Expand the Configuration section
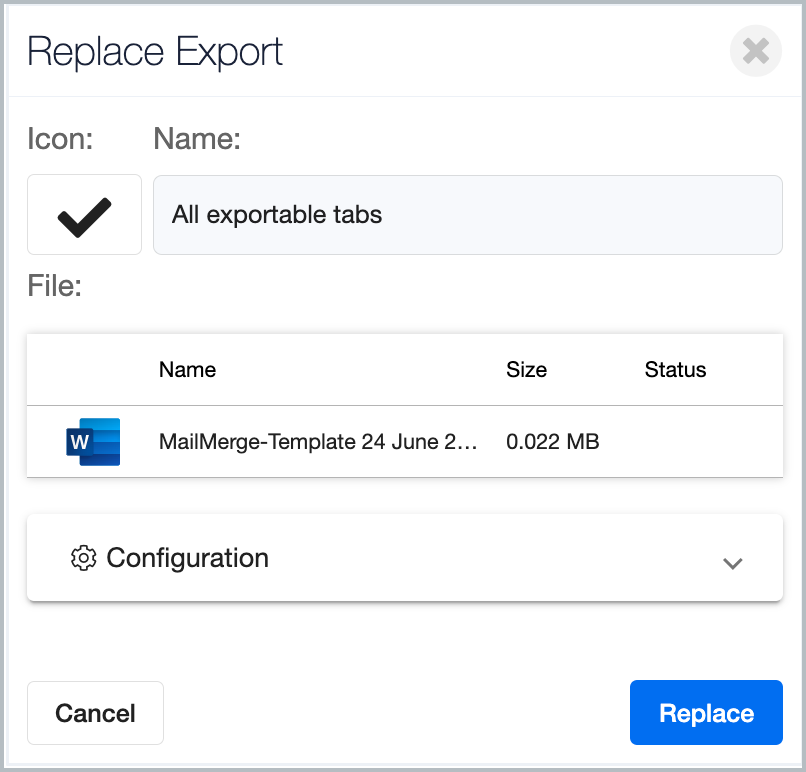Viewport: 806px width, 772px height. coord(405,558)
